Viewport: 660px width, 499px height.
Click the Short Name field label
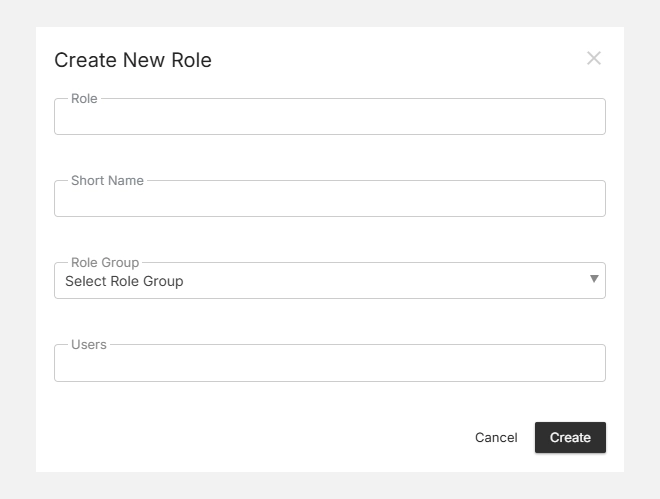(107, 181)
